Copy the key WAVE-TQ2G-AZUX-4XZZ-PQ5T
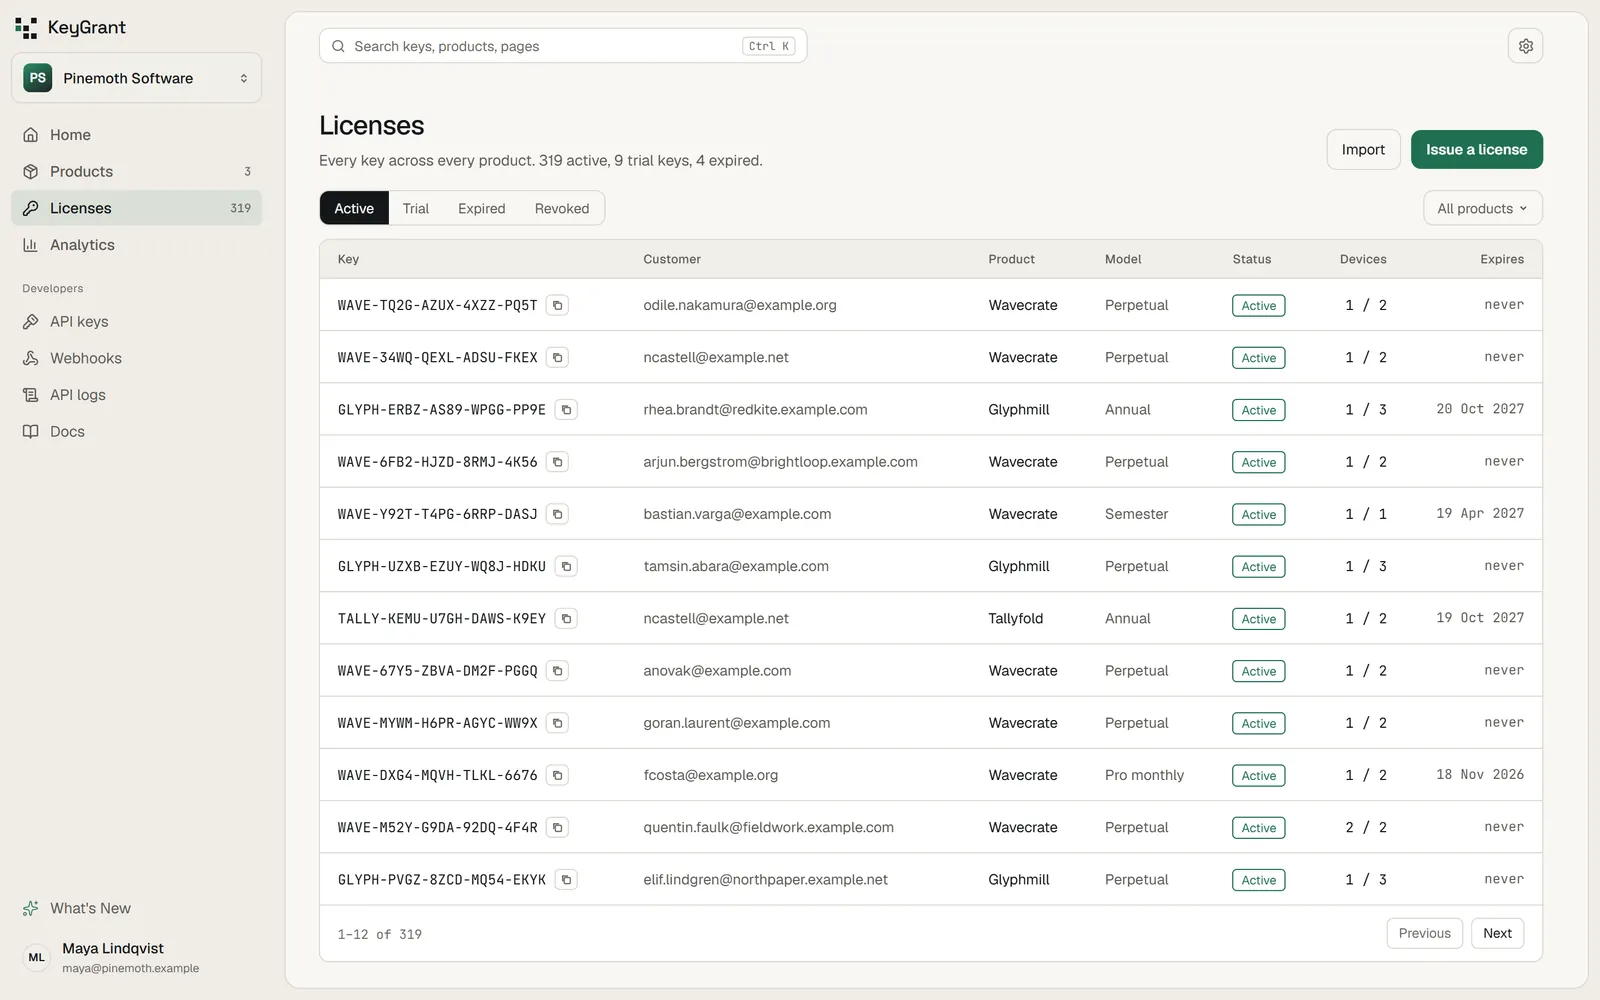This screenshot has width=1600, height=1000. click(558, 305)
